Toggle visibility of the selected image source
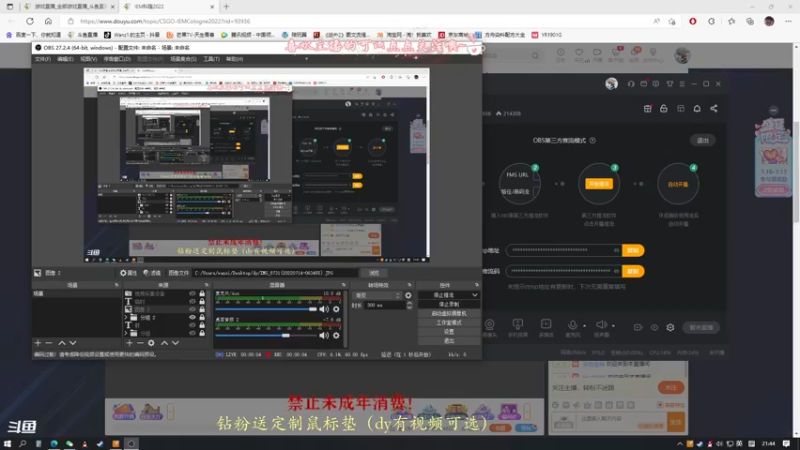 [x=192, y=309]
